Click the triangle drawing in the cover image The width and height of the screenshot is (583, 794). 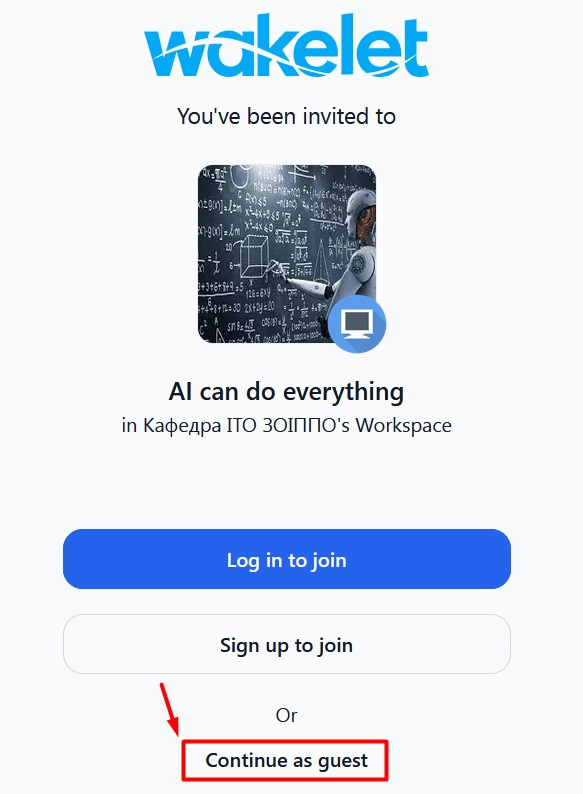click(x=321, y=262)
